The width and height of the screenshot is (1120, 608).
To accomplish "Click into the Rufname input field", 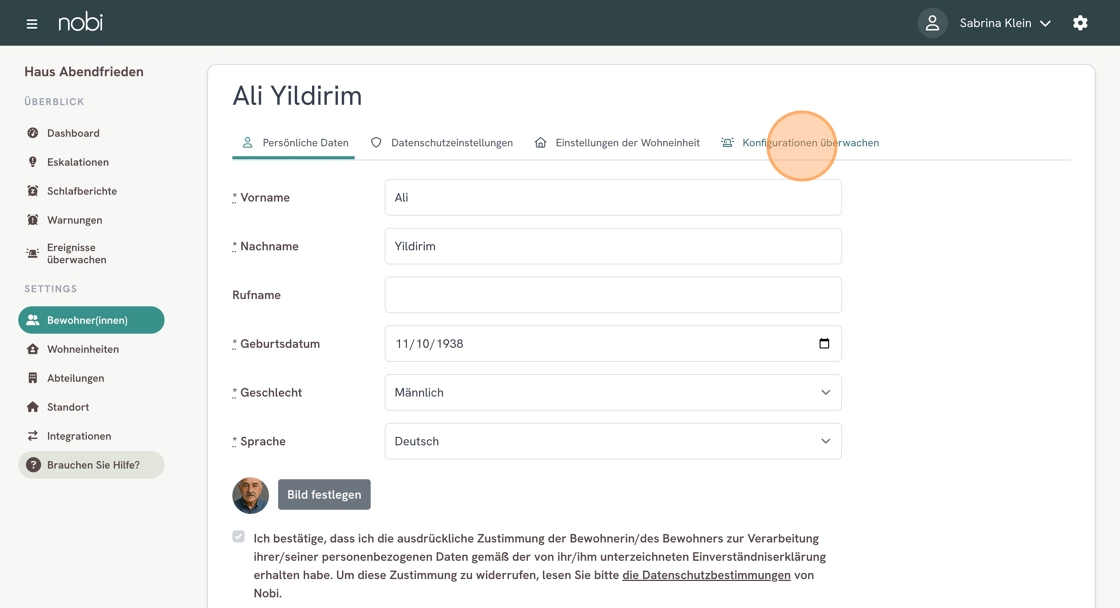I will click(613, 295).
